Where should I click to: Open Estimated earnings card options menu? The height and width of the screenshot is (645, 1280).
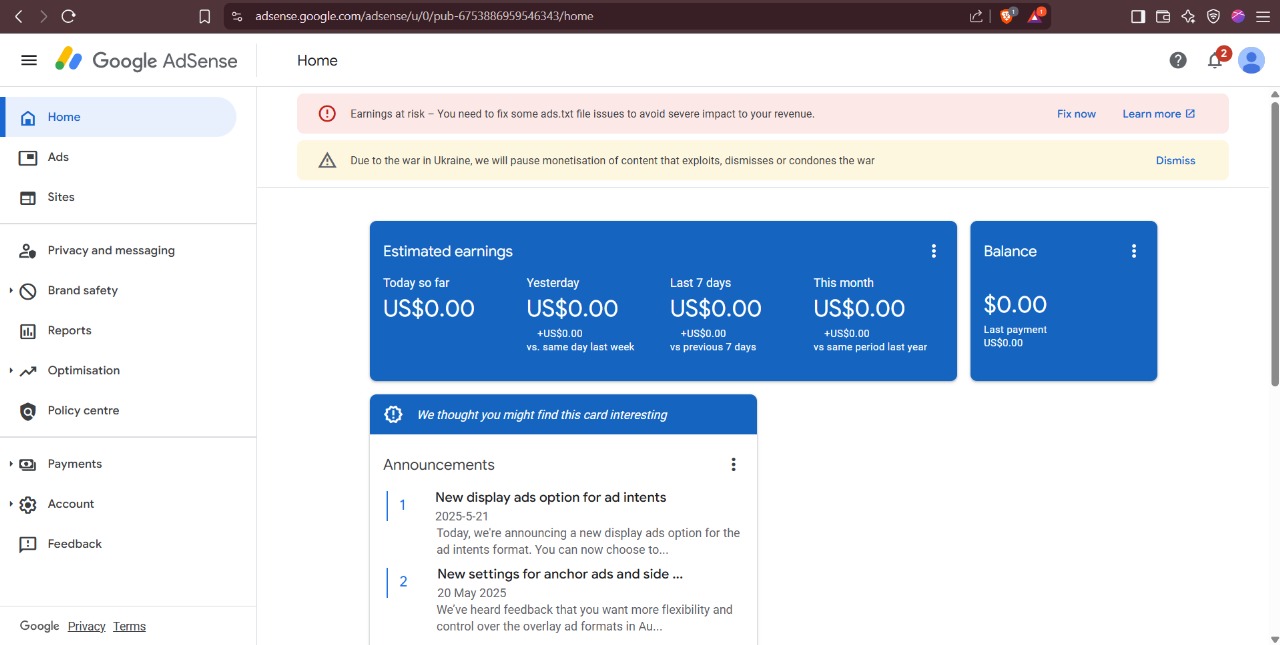934,251
